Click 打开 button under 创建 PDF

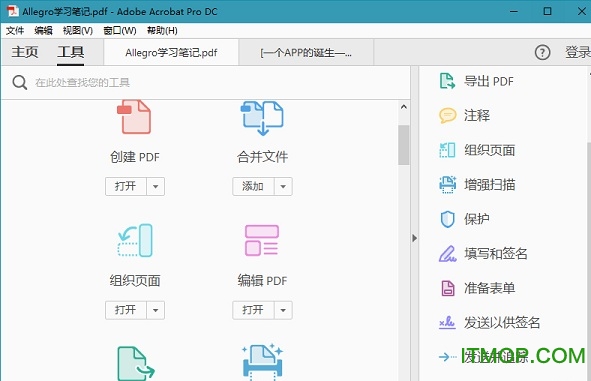(x=126, y=186)
